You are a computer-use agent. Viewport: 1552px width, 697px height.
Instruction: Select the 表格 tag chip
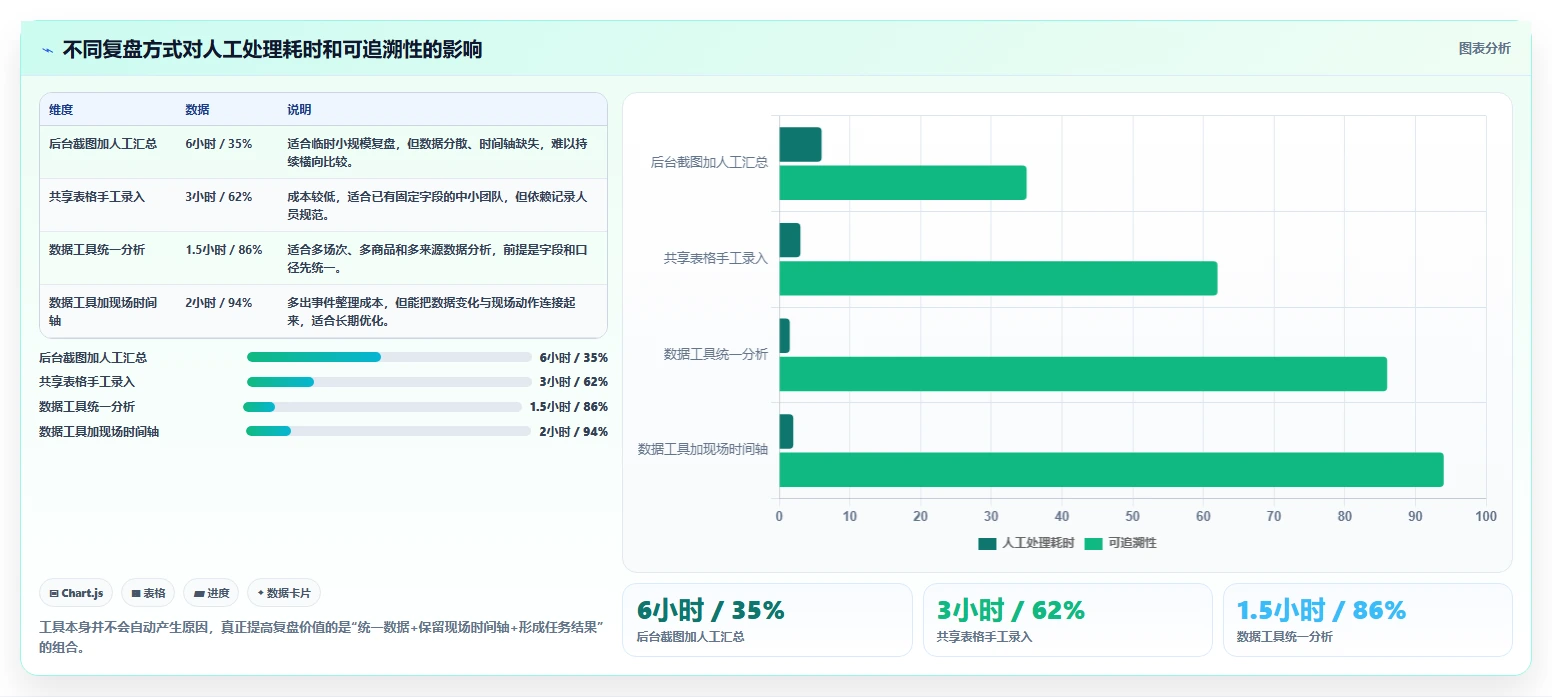[x=148, y=593]
